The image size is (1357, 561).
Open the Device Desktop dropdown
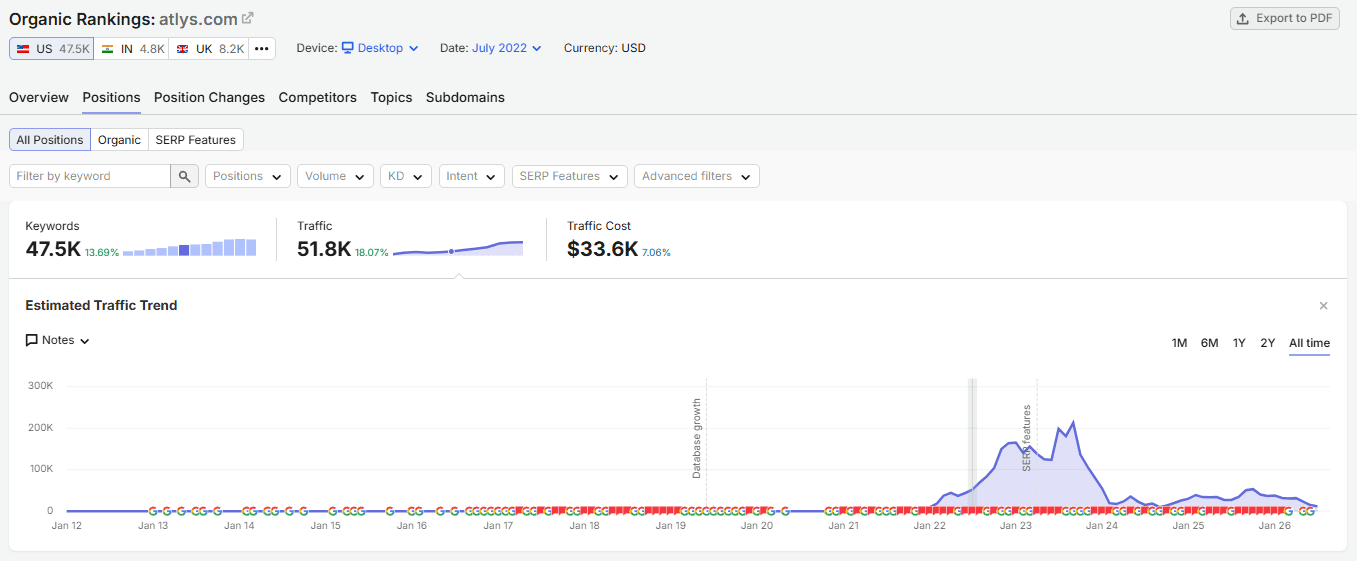click(380, 48)
